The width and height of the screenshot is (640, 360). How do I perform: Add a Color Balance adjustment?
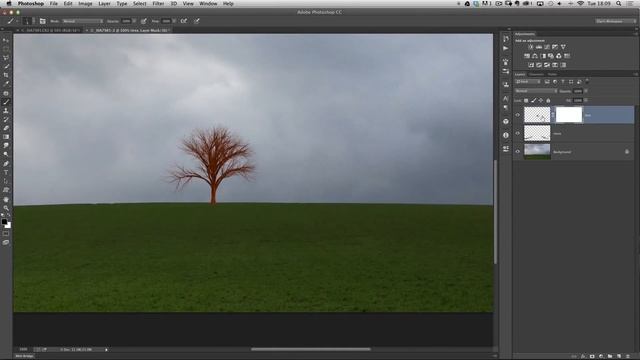535,56
